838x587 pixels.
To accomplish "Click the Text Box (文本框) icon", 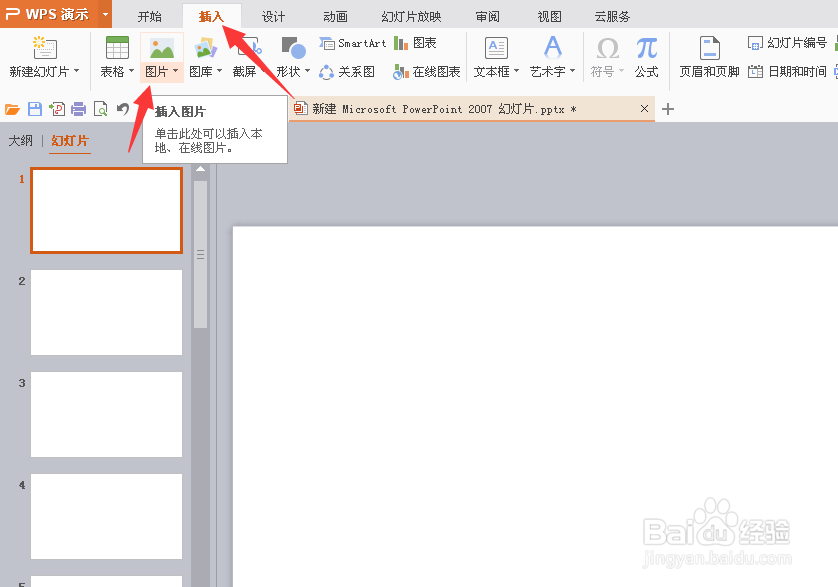I will click(496, 48).
